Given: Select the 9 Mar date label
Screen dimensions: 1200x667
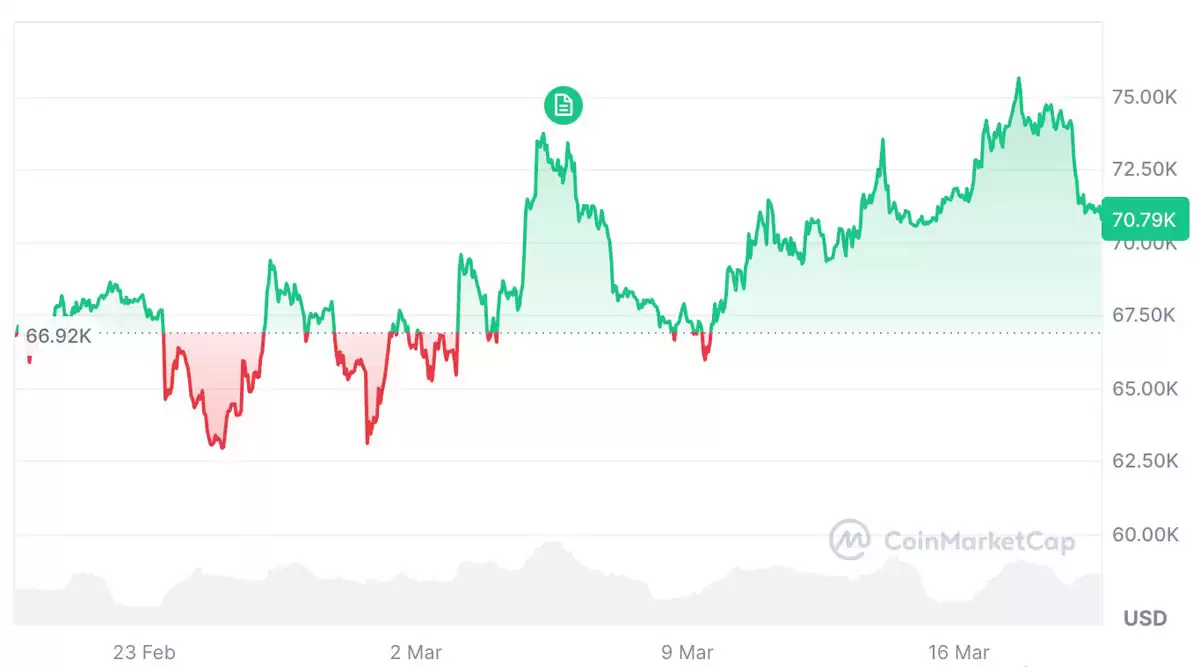Looking at the screenshot, I should point(688,652).
